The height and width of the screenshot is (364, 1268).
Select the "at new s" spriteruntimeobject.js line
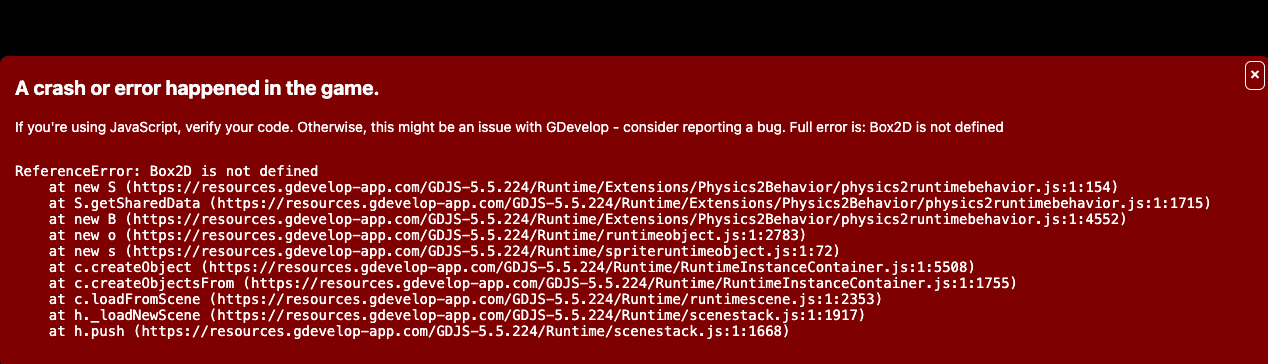(444, 251)
